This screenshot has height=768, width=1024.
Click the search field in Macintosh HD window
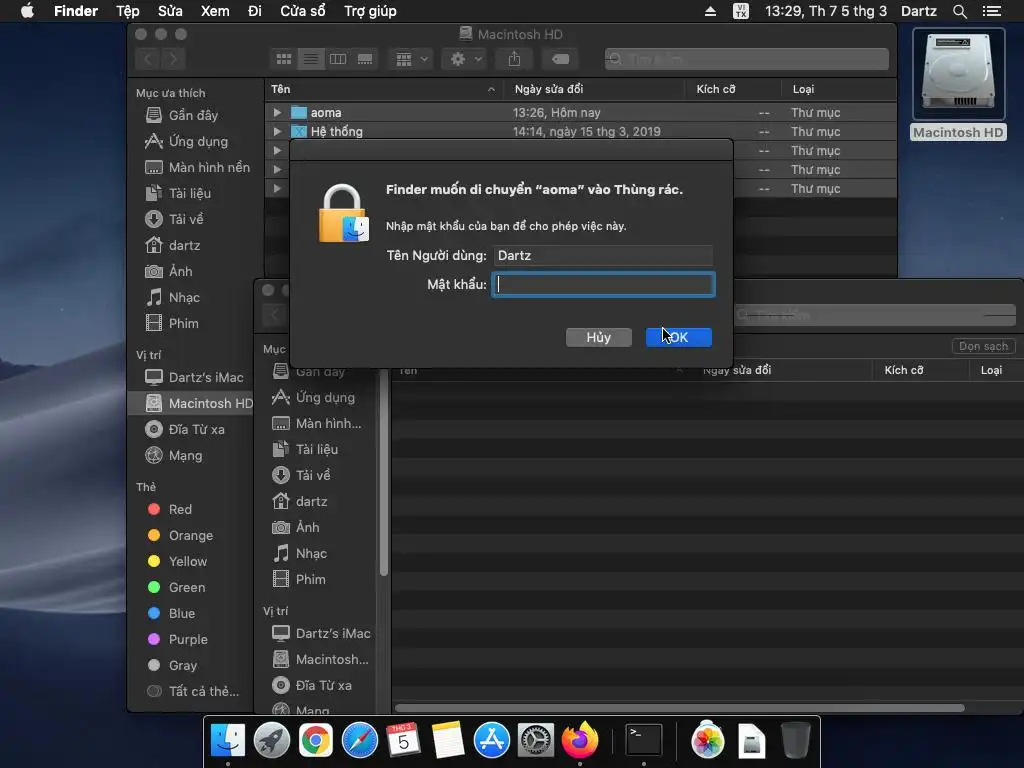pos(746,59)
